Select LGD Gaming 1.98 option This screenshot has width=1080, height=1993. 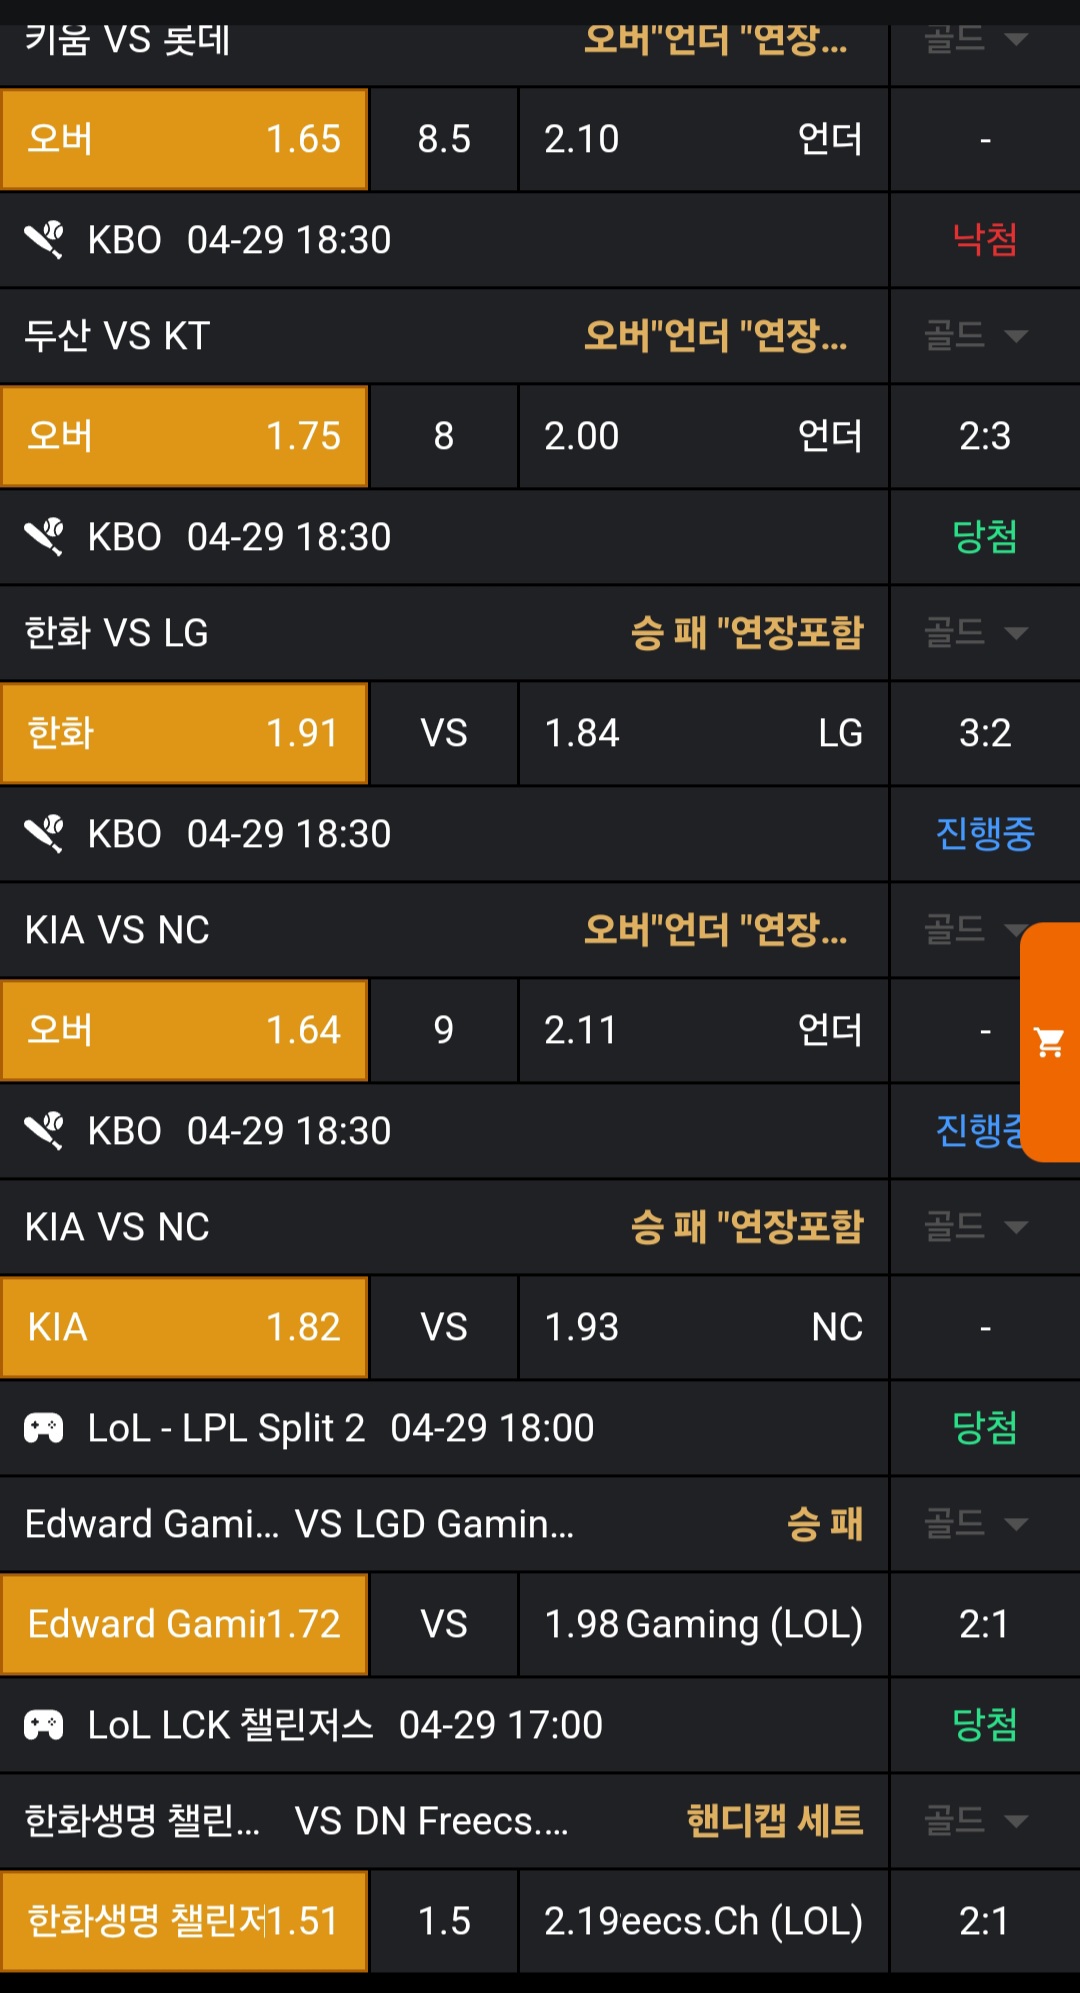pos(703,1624)
